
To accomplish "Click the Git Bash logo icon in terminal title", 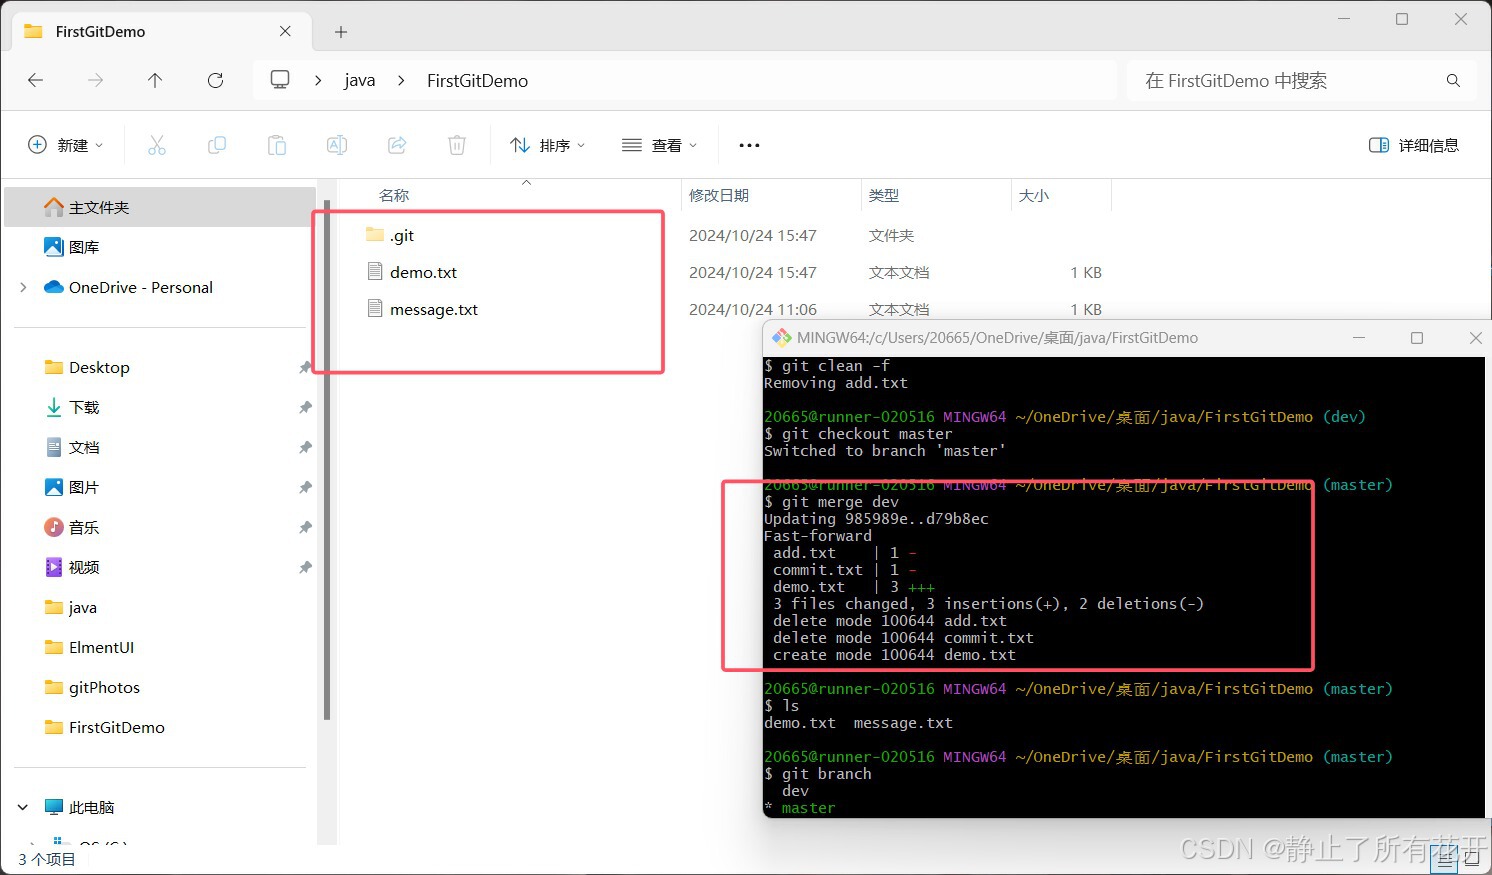I will click(x=781, y=338).
